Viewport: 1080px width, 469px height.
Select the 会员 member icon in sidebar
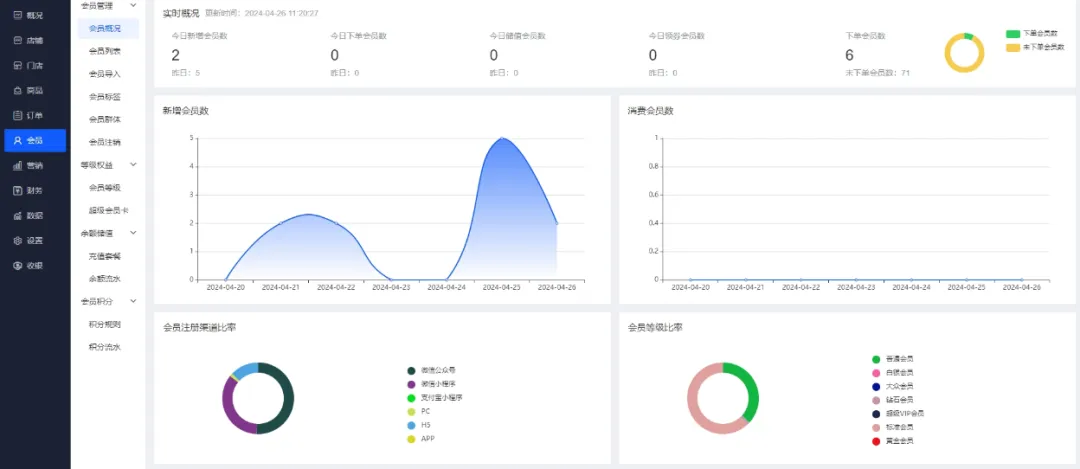[x=18, y=140]
